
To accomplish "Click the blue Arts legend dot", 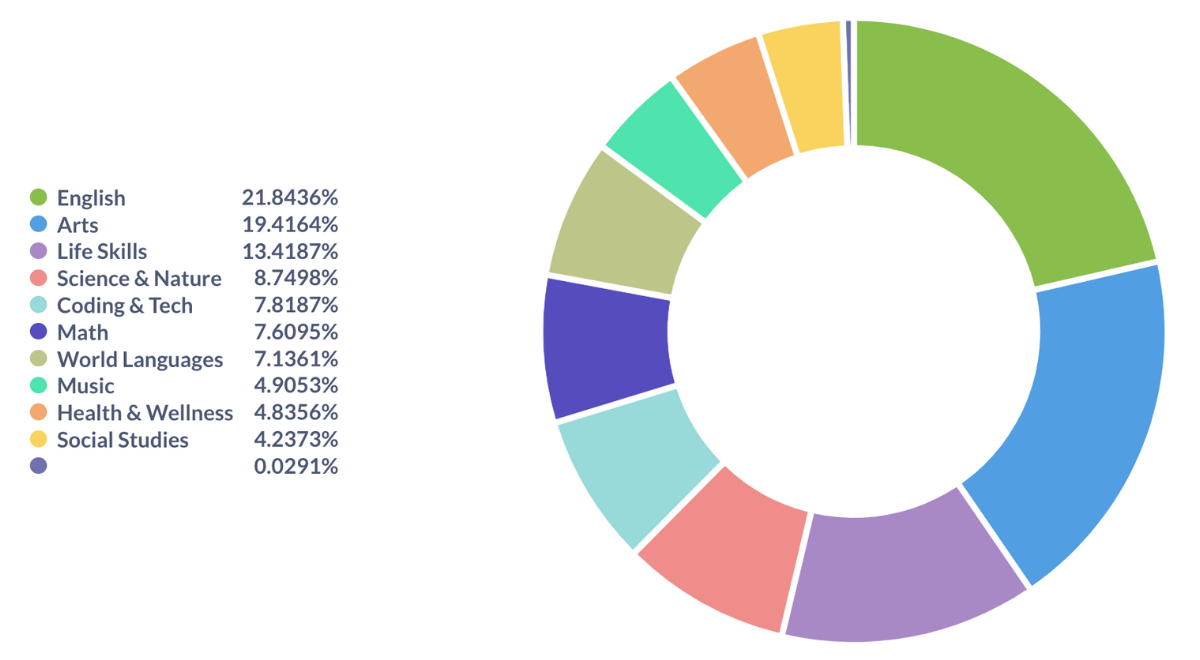I will (x=39, y=224).
